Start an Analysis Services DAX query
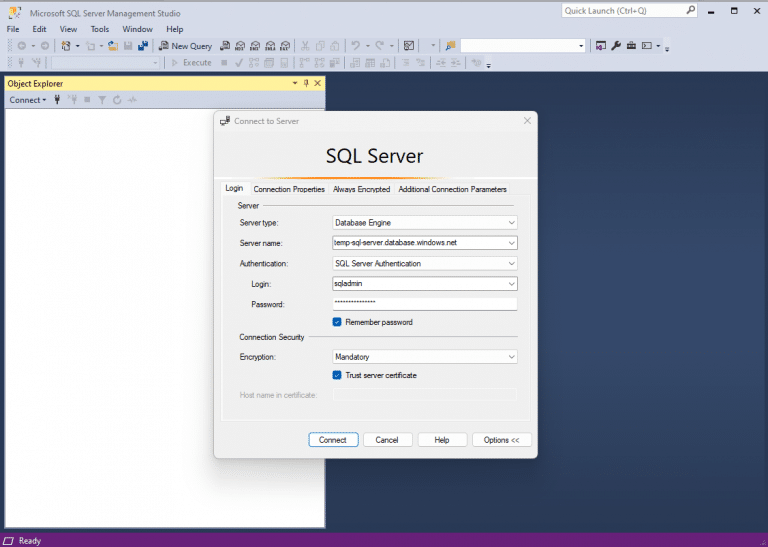Image resolution: width=768 pixels, height=547 pixels. click(285, 46)
